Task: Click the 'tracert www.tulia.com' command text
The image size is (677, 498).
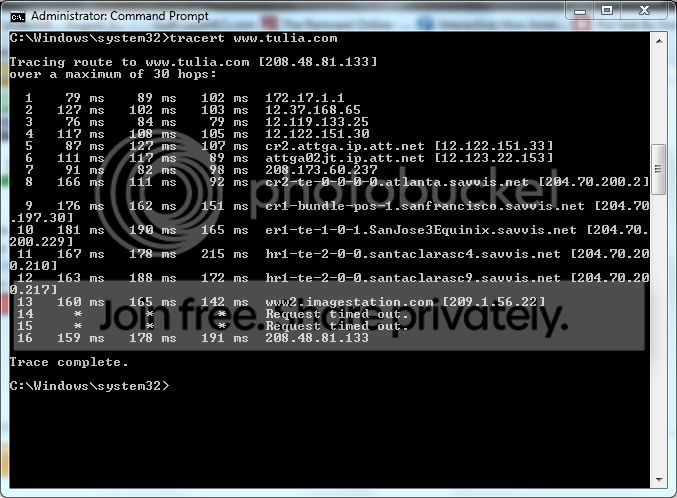Action: (253, 38)
